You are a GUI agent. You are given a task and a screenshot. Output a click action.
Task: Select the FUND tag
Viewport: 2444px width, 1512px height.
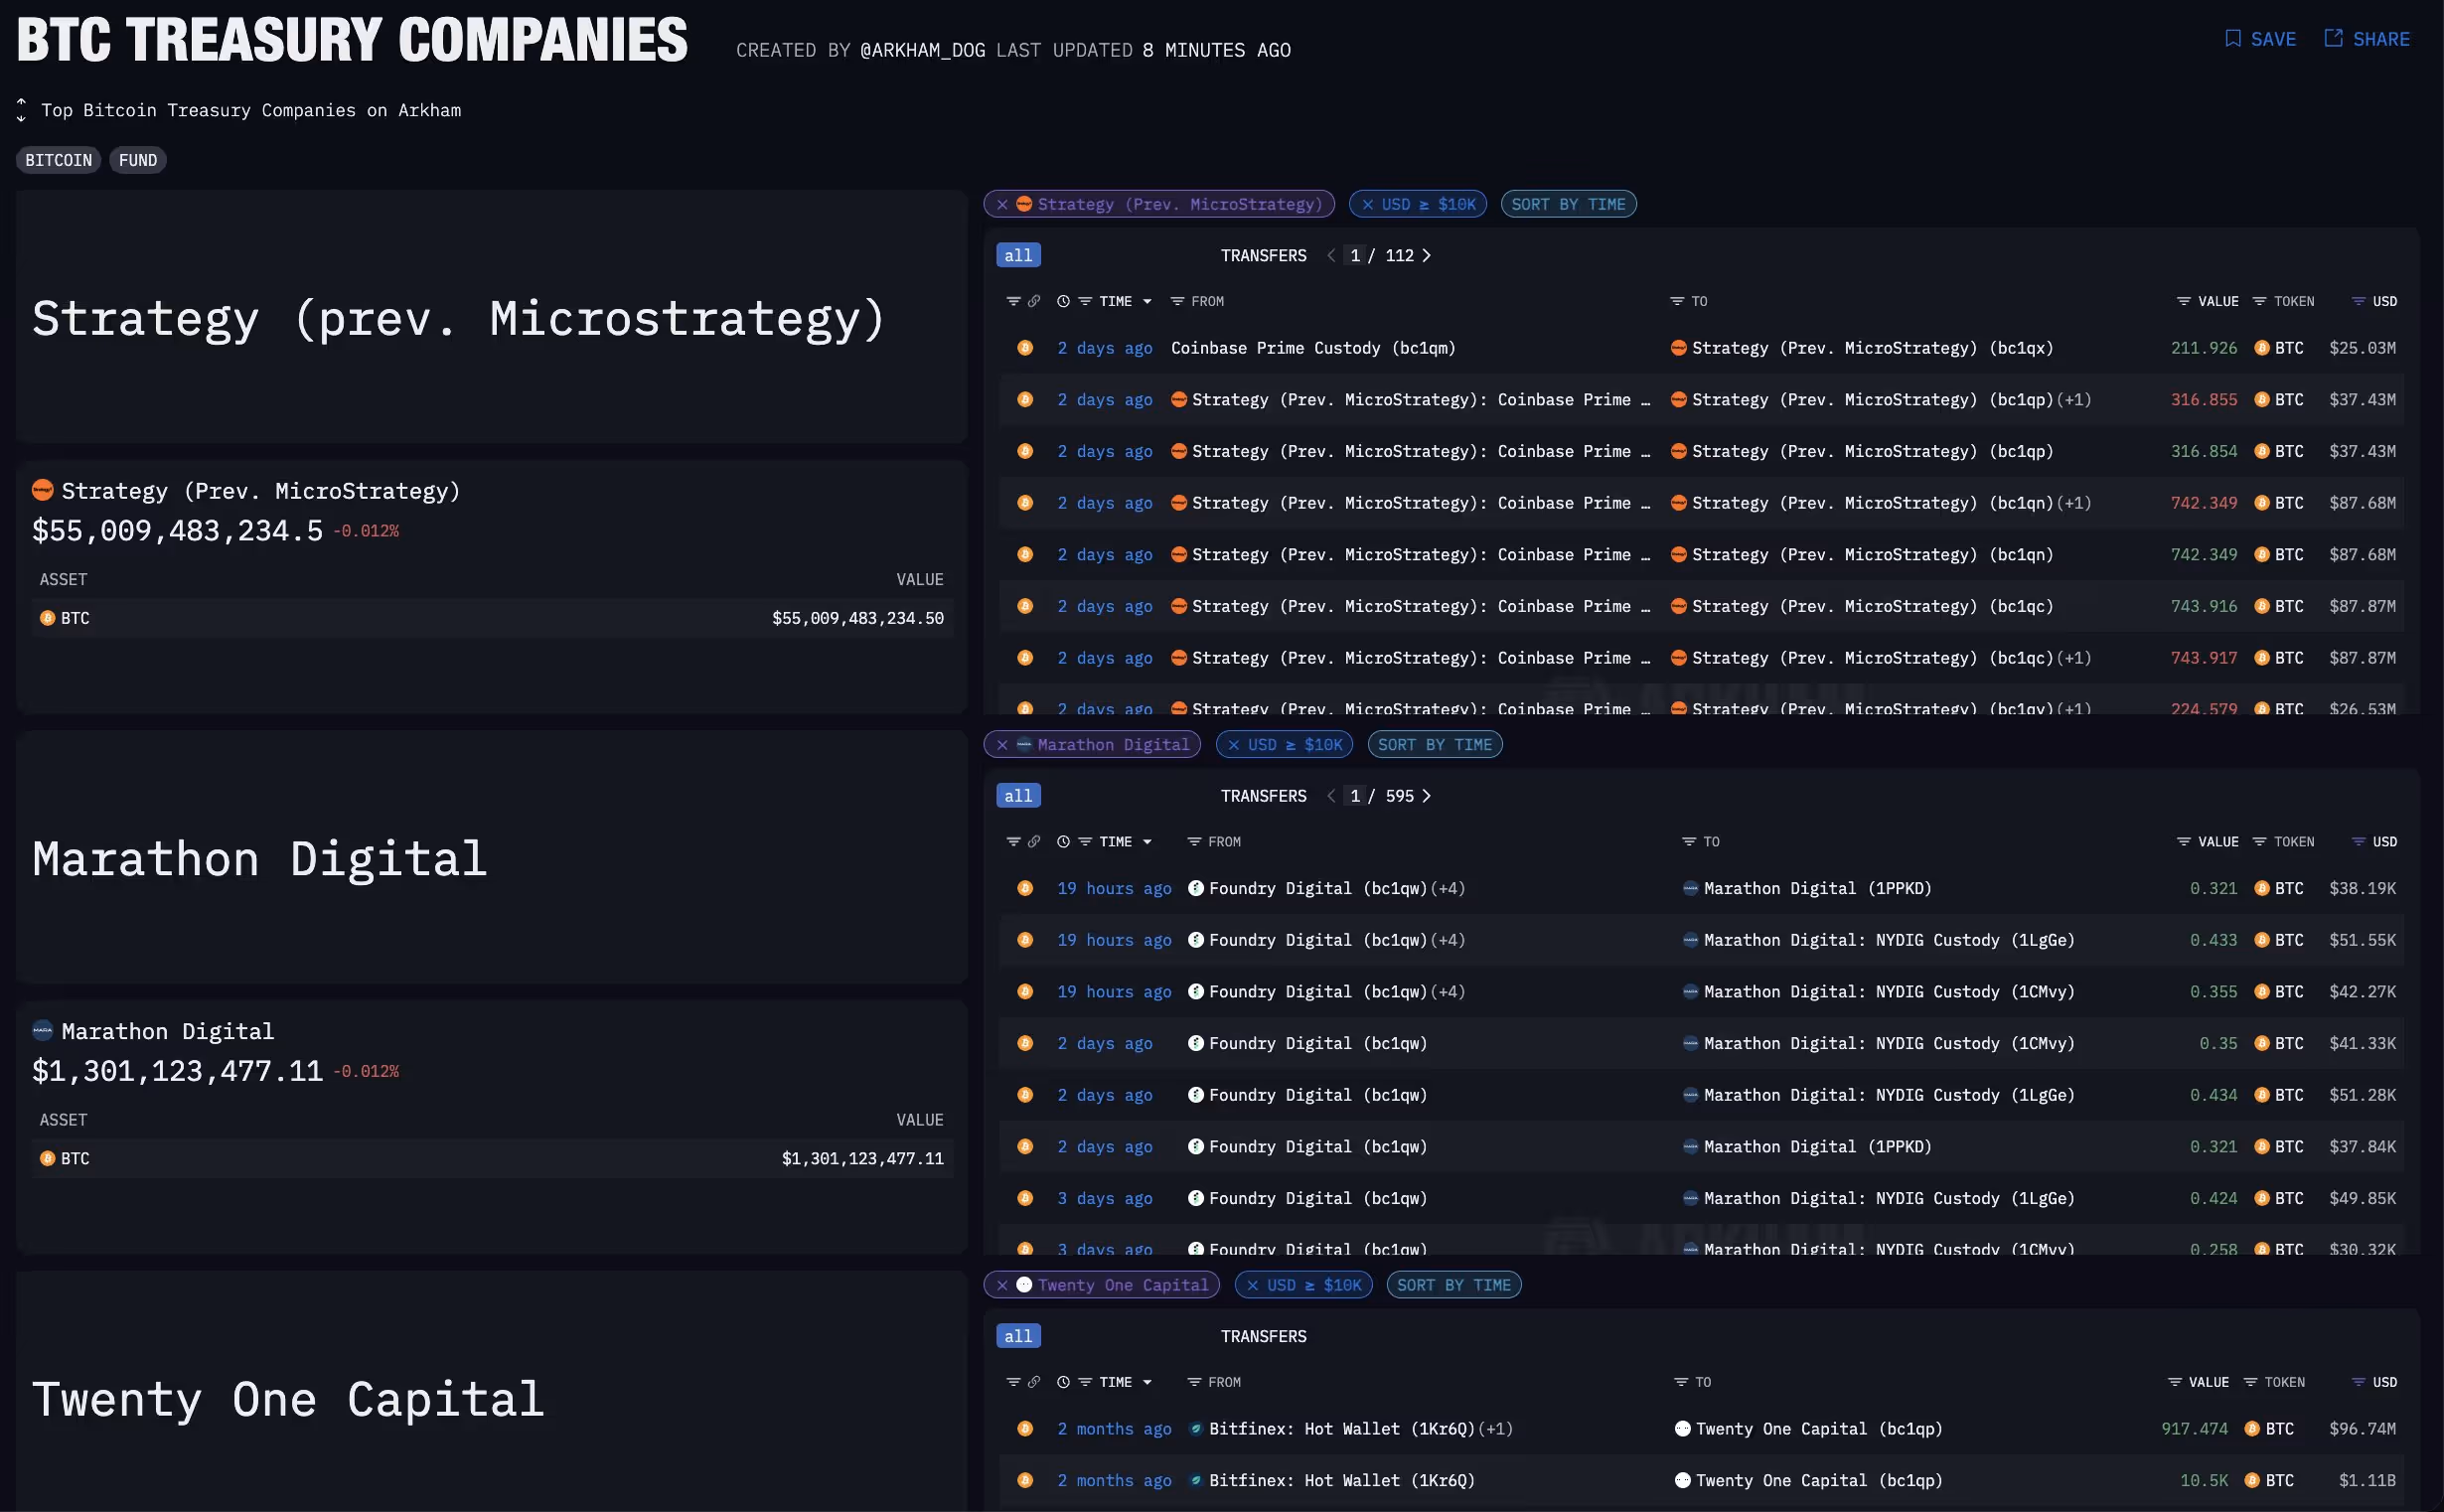tap(138, 160)
